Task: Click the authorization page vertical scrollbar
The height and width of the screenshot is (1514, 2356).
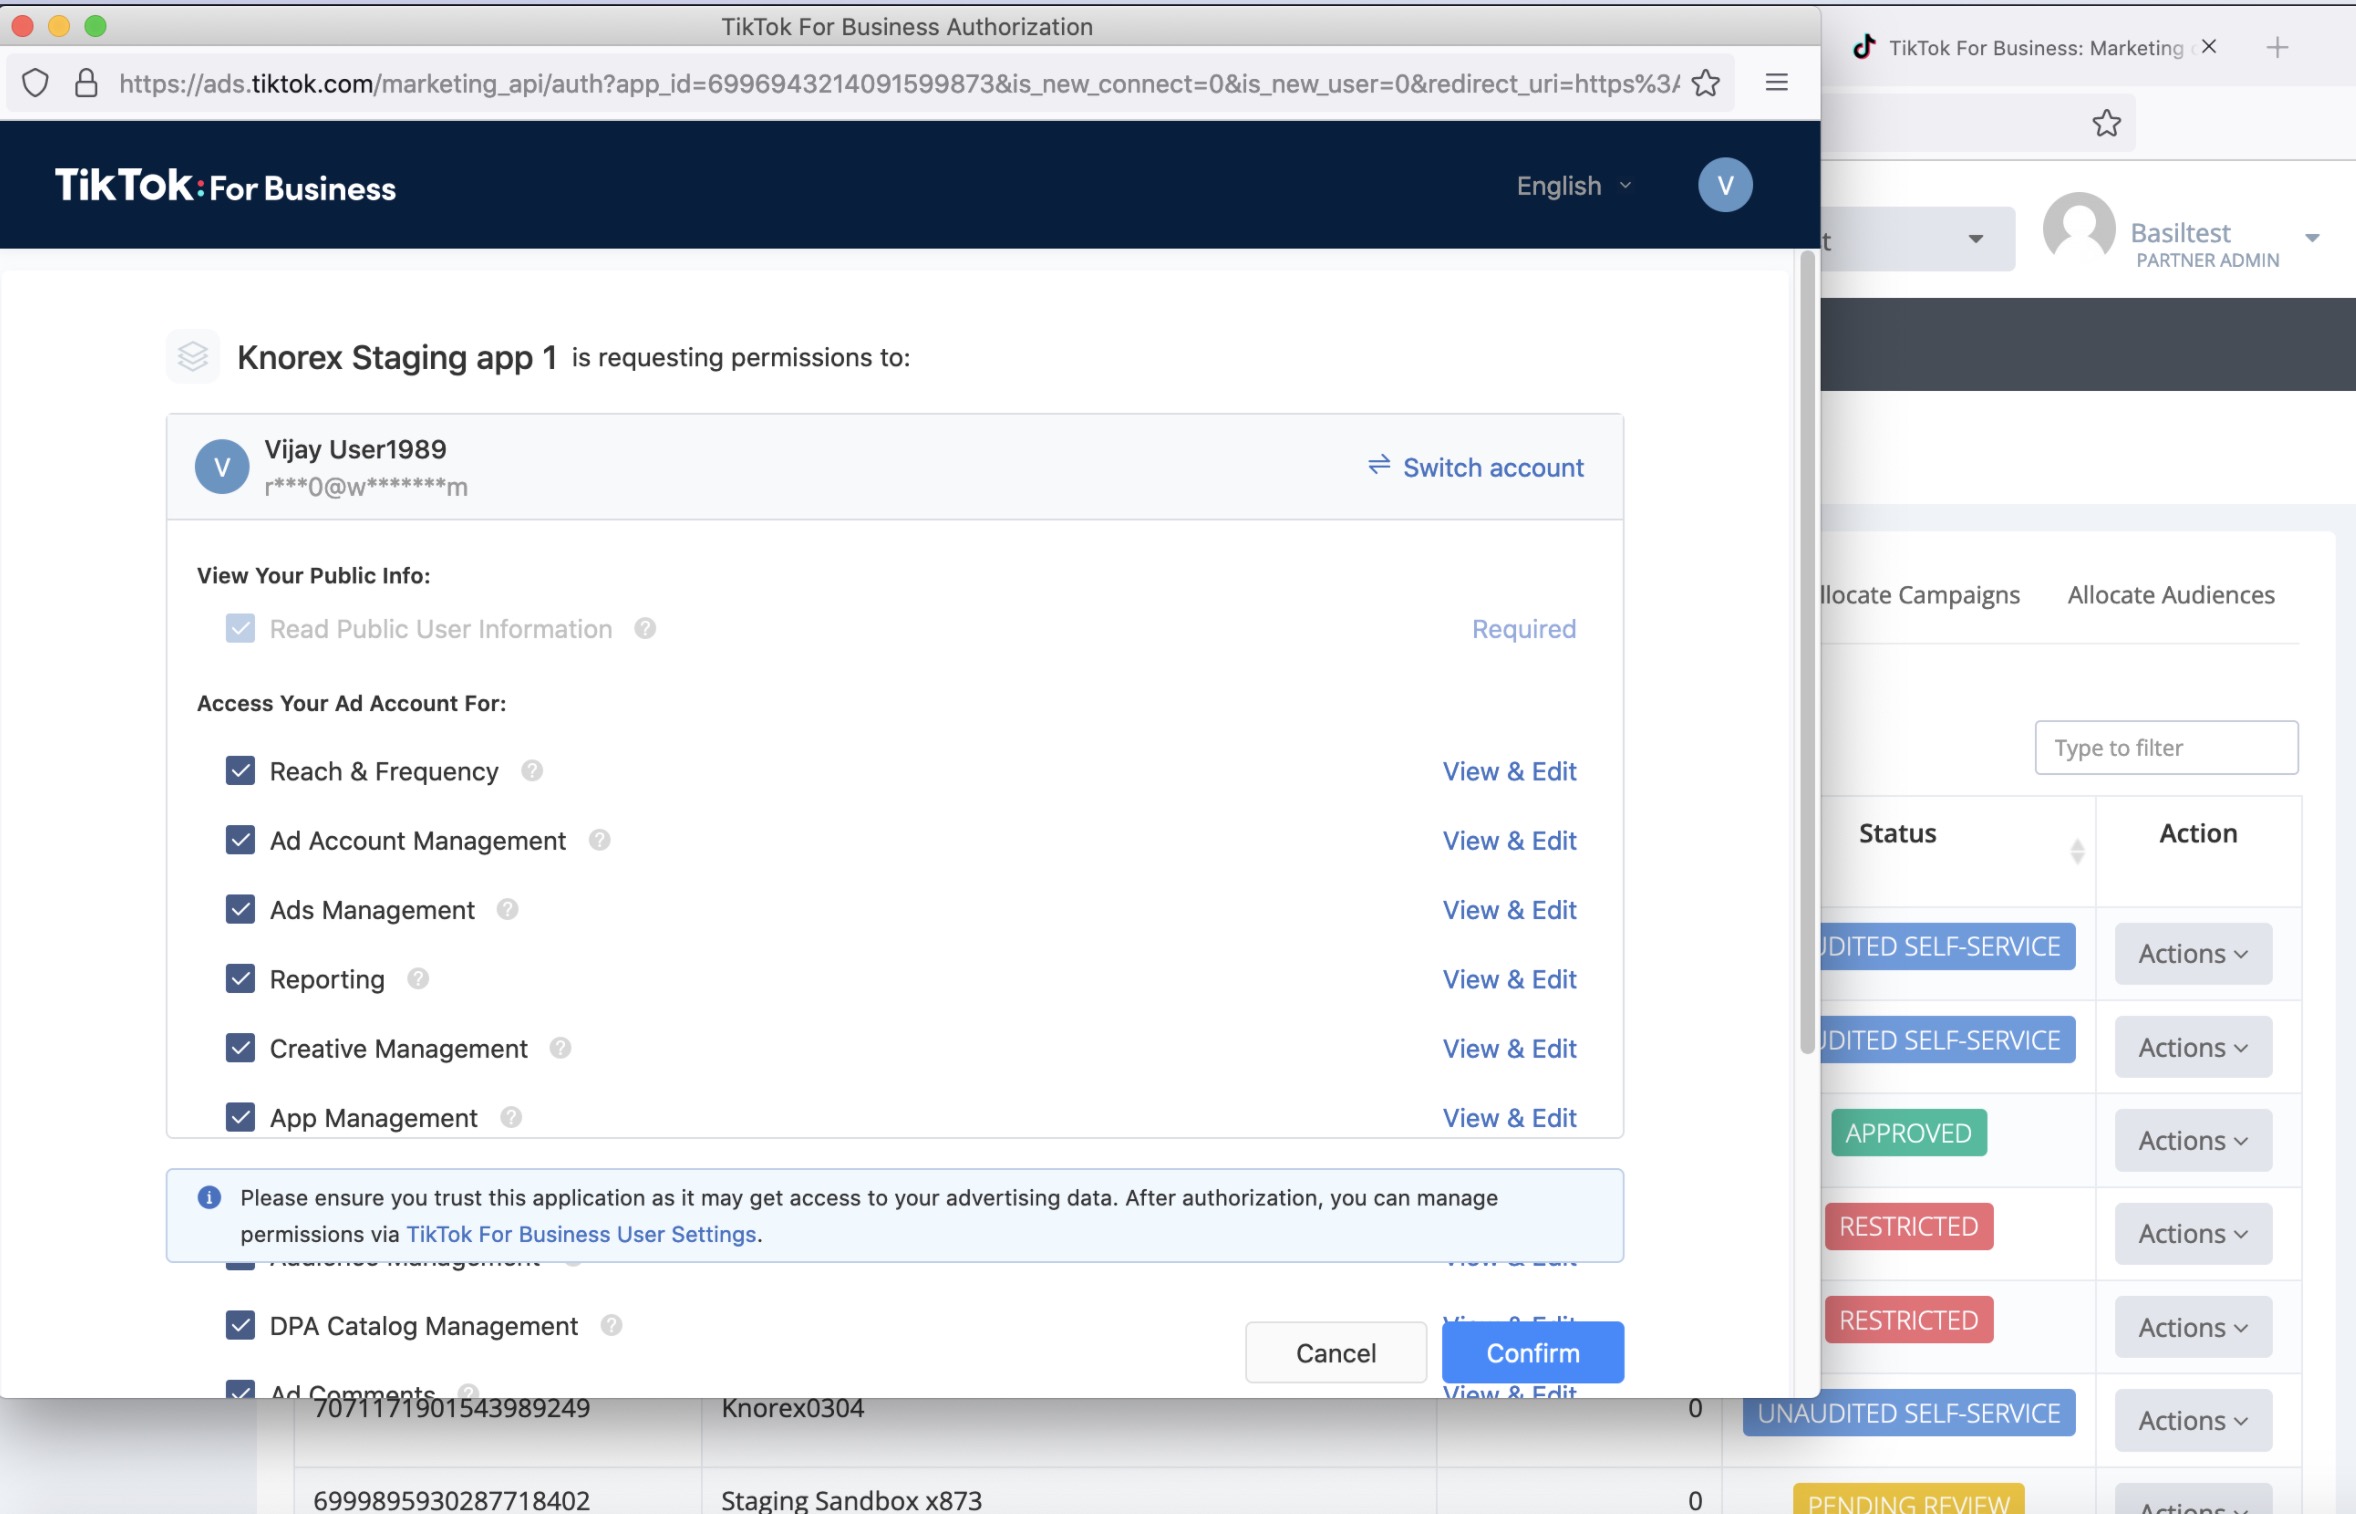Action: coord(1806,650)
